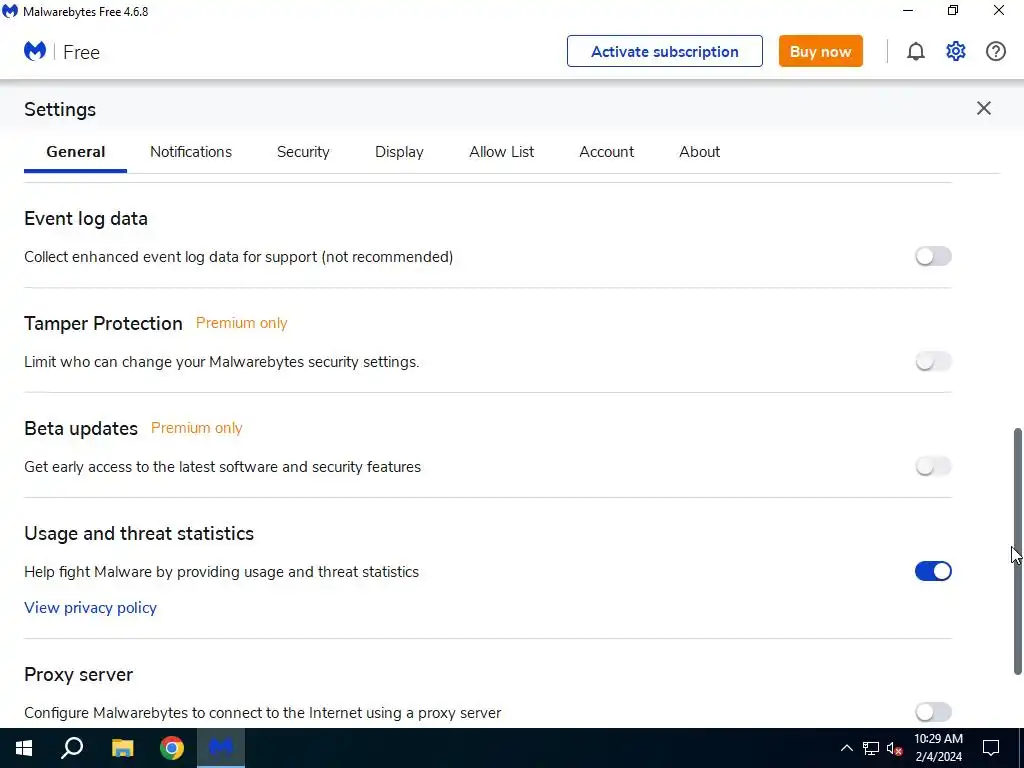
Task: Launch Google Chrome from the taskbar
Action: pos(172,748)
